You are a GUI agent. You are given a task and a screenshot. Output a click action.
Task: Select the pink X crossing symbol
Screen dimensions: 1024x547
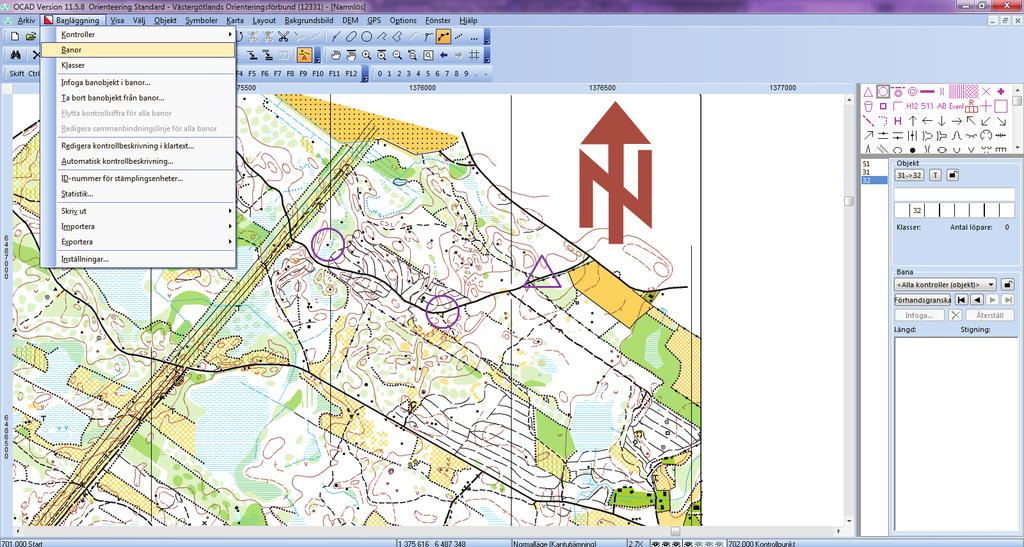click(x=986, y=91)
